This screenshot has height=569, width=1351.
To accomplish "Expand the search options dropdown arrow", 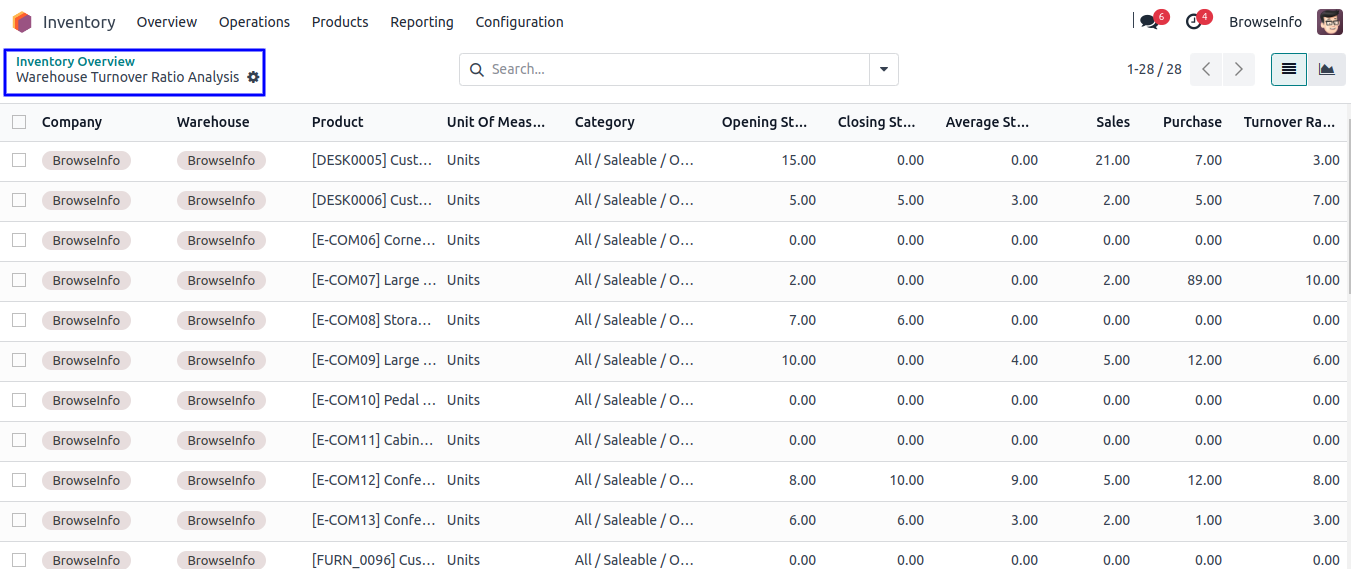I will coord(884,69).
